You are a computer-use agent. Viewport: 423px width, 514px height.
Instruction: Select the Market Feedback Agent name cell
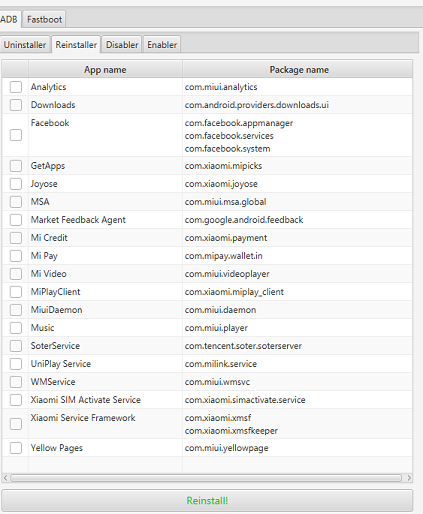105,220
